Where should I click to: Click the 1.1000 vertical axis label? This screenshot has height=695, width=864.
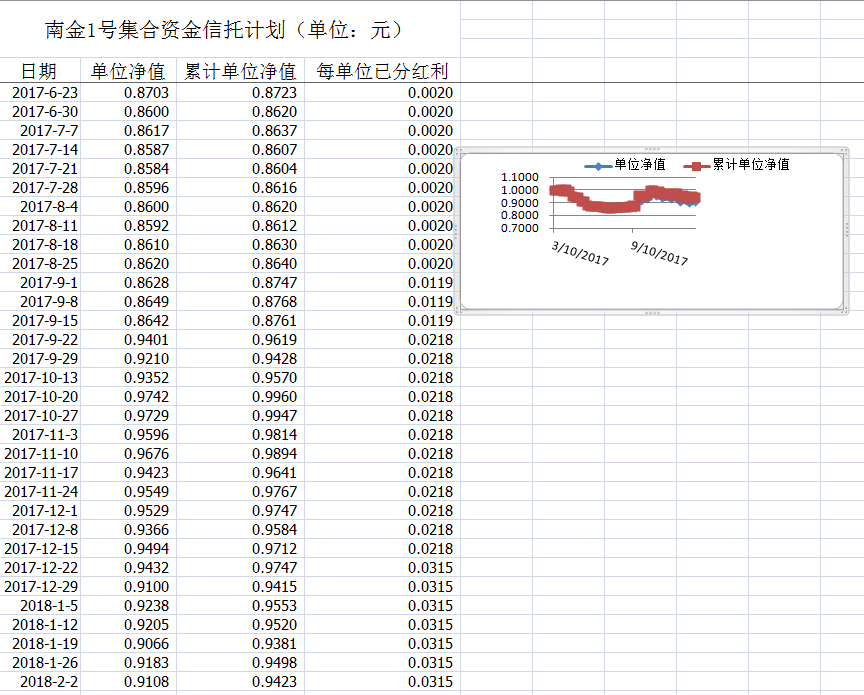(519, 177)
